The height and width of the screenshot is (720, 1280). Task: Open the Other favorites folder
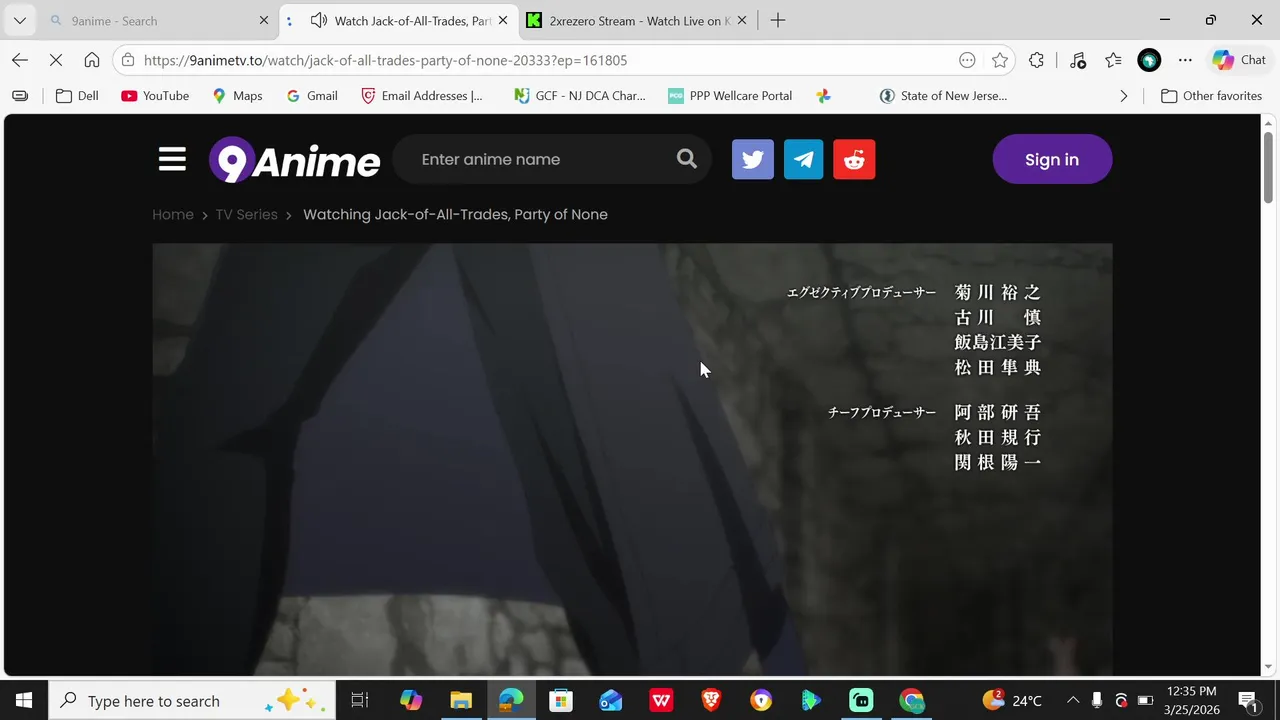coord(1211,96)
